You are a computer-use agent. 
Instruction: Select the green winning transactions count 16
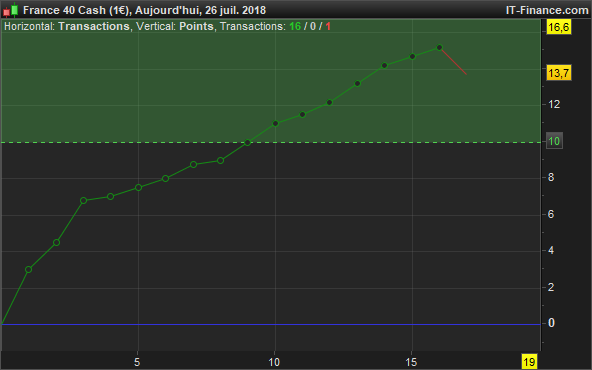click(295, 26)
